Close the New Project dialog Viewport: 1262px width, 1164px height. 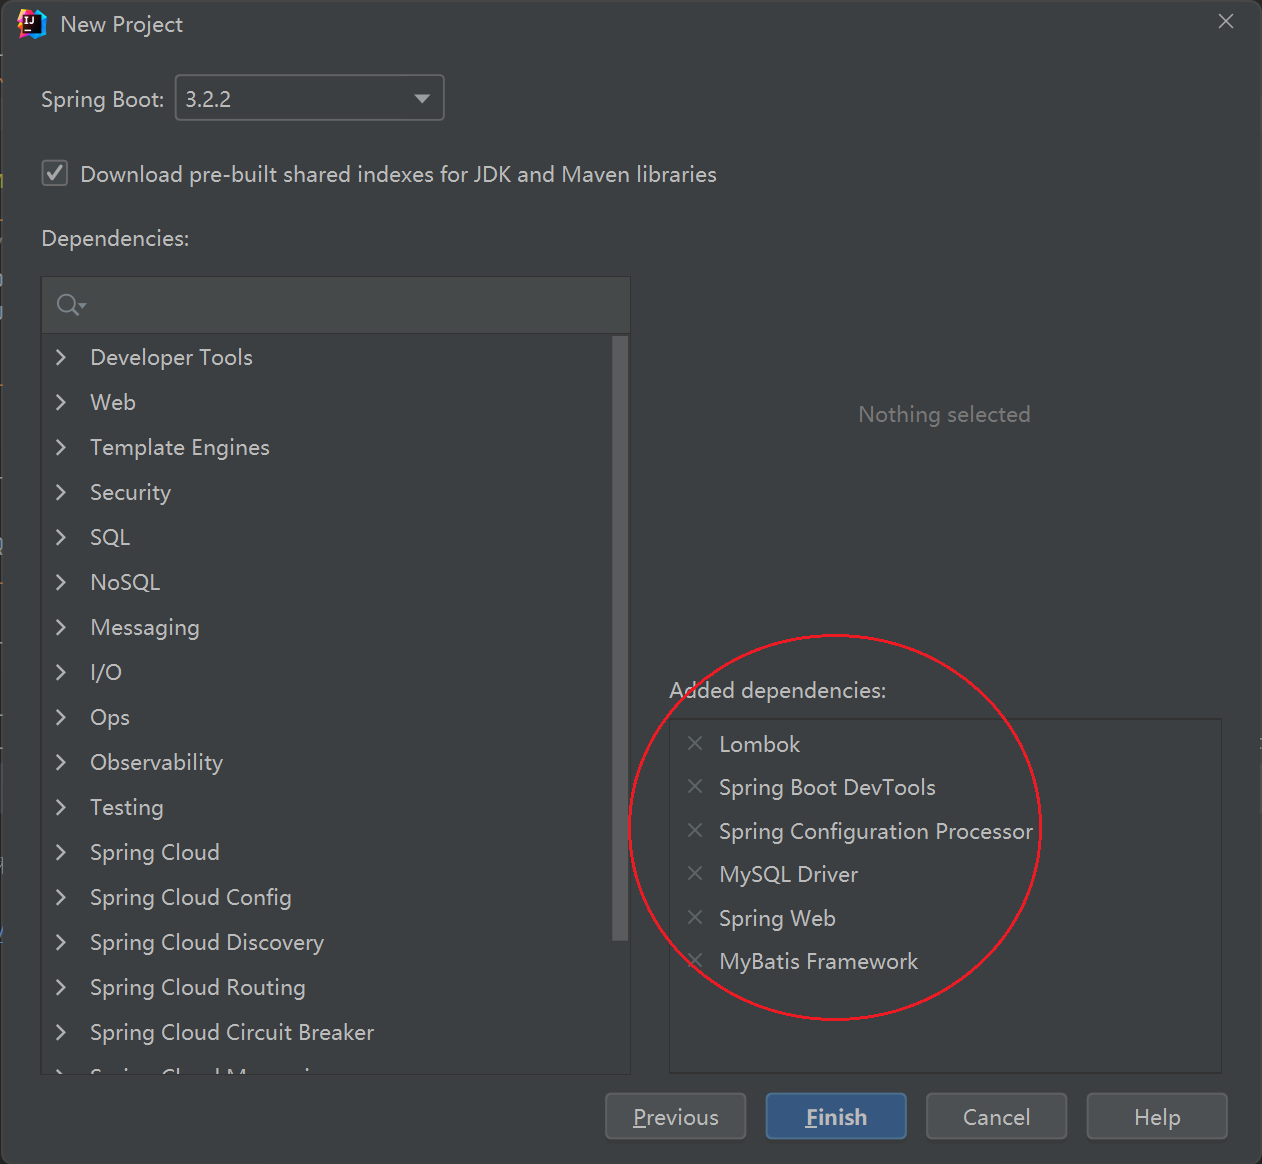tap(1226, 22)
